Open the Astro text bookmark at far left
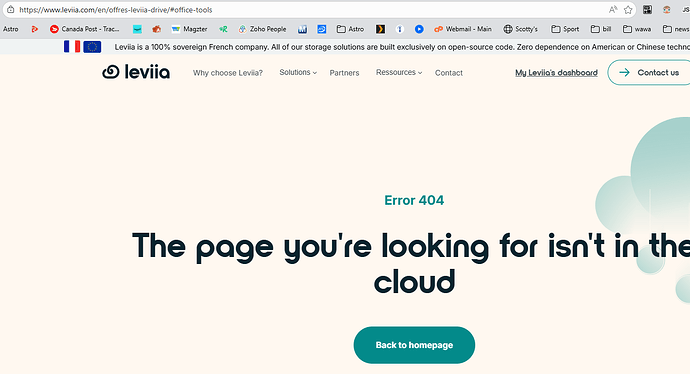This screenshot has height=374, width=690. click(11, 29)
